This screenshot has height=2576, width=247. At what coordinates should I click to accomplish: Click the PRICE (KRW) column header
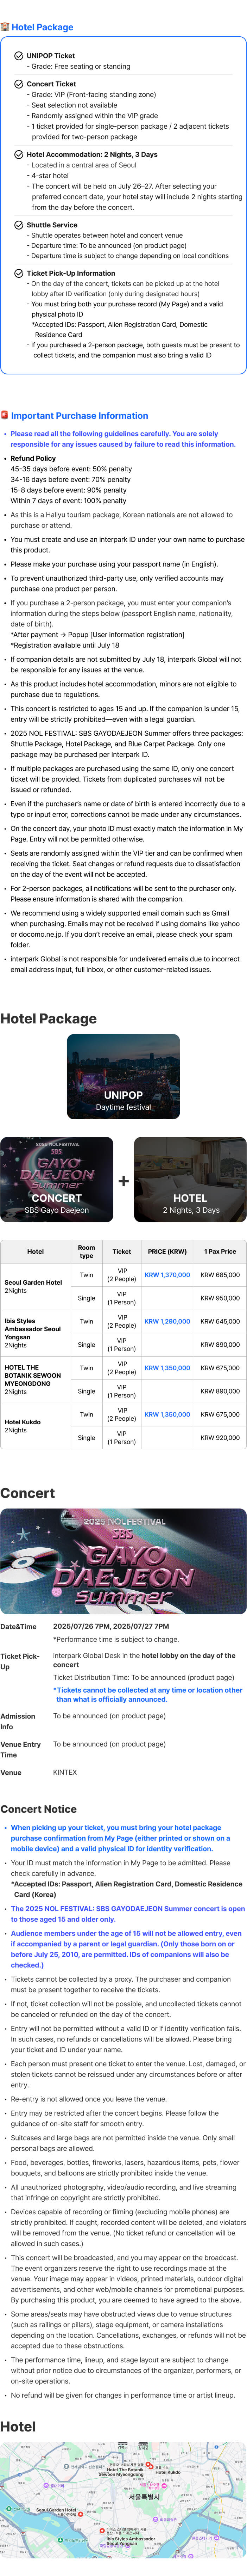[167, 1251]
